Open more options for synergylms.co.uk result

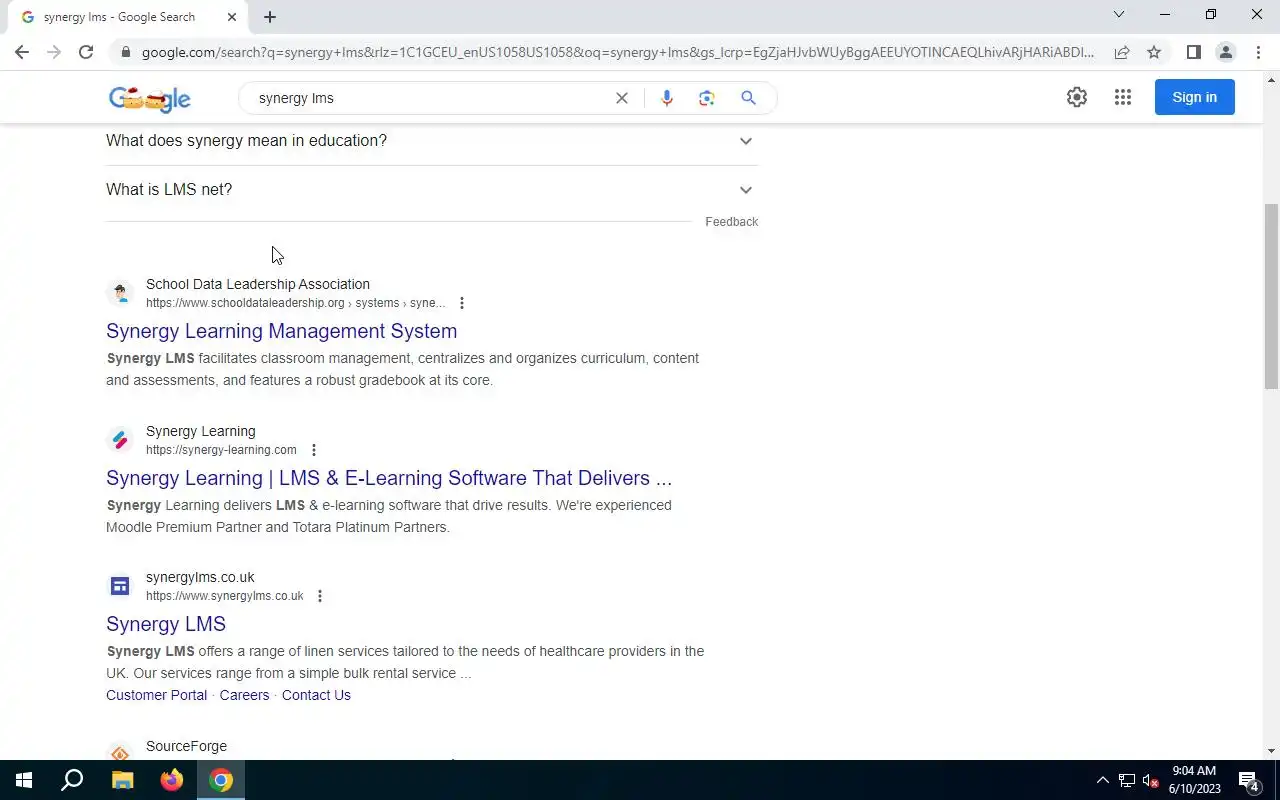pyautogui.click(x=320, y=596)
